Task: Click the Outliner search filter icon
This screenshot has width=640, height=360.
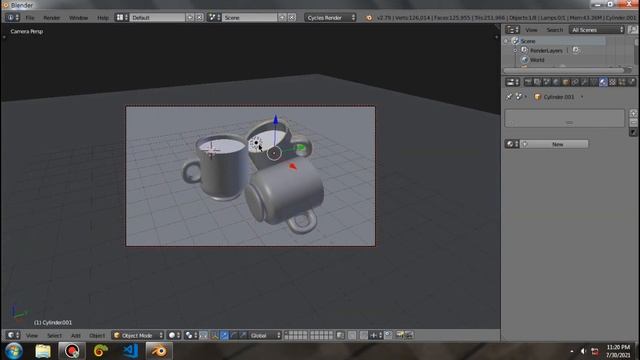Action: pos(632,30)
